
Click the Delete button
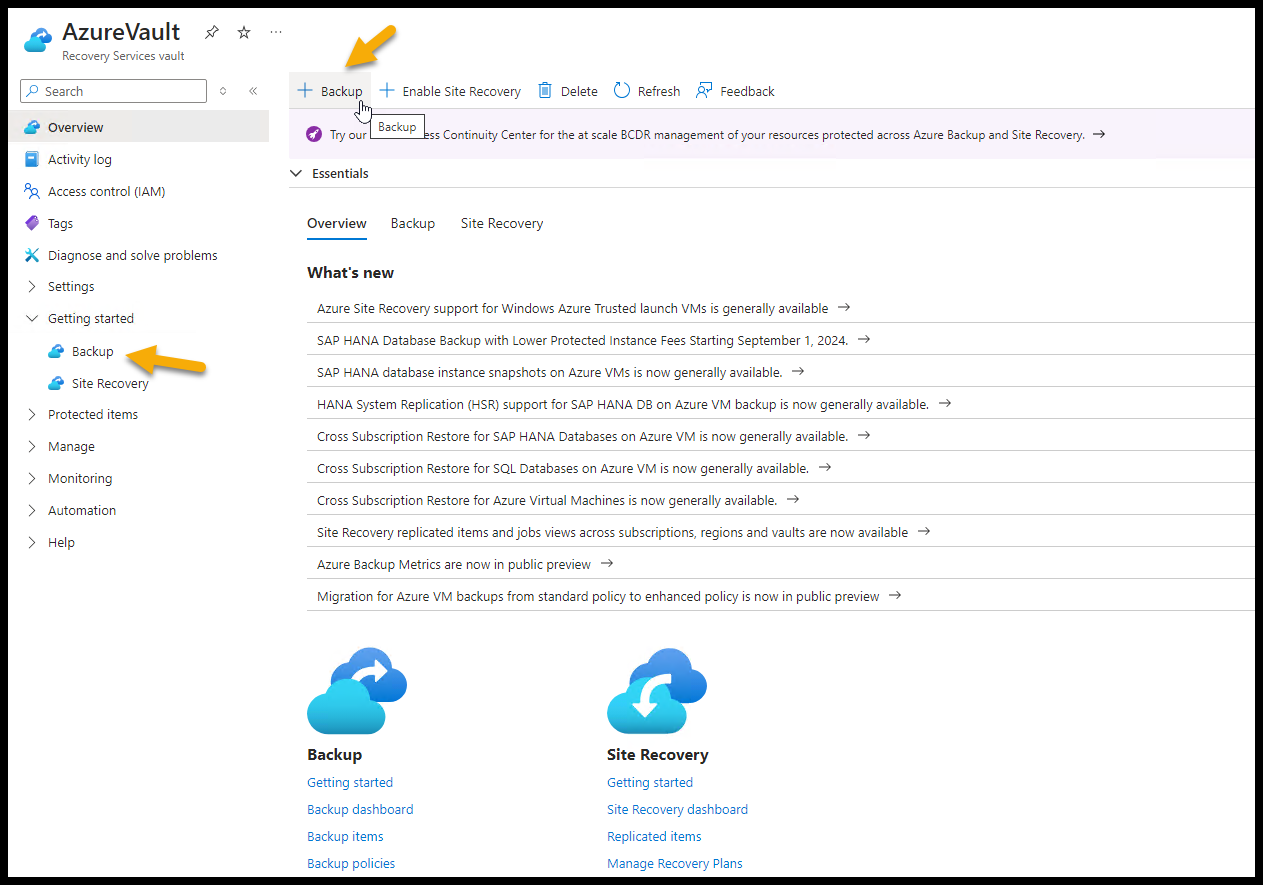(568, 91)
